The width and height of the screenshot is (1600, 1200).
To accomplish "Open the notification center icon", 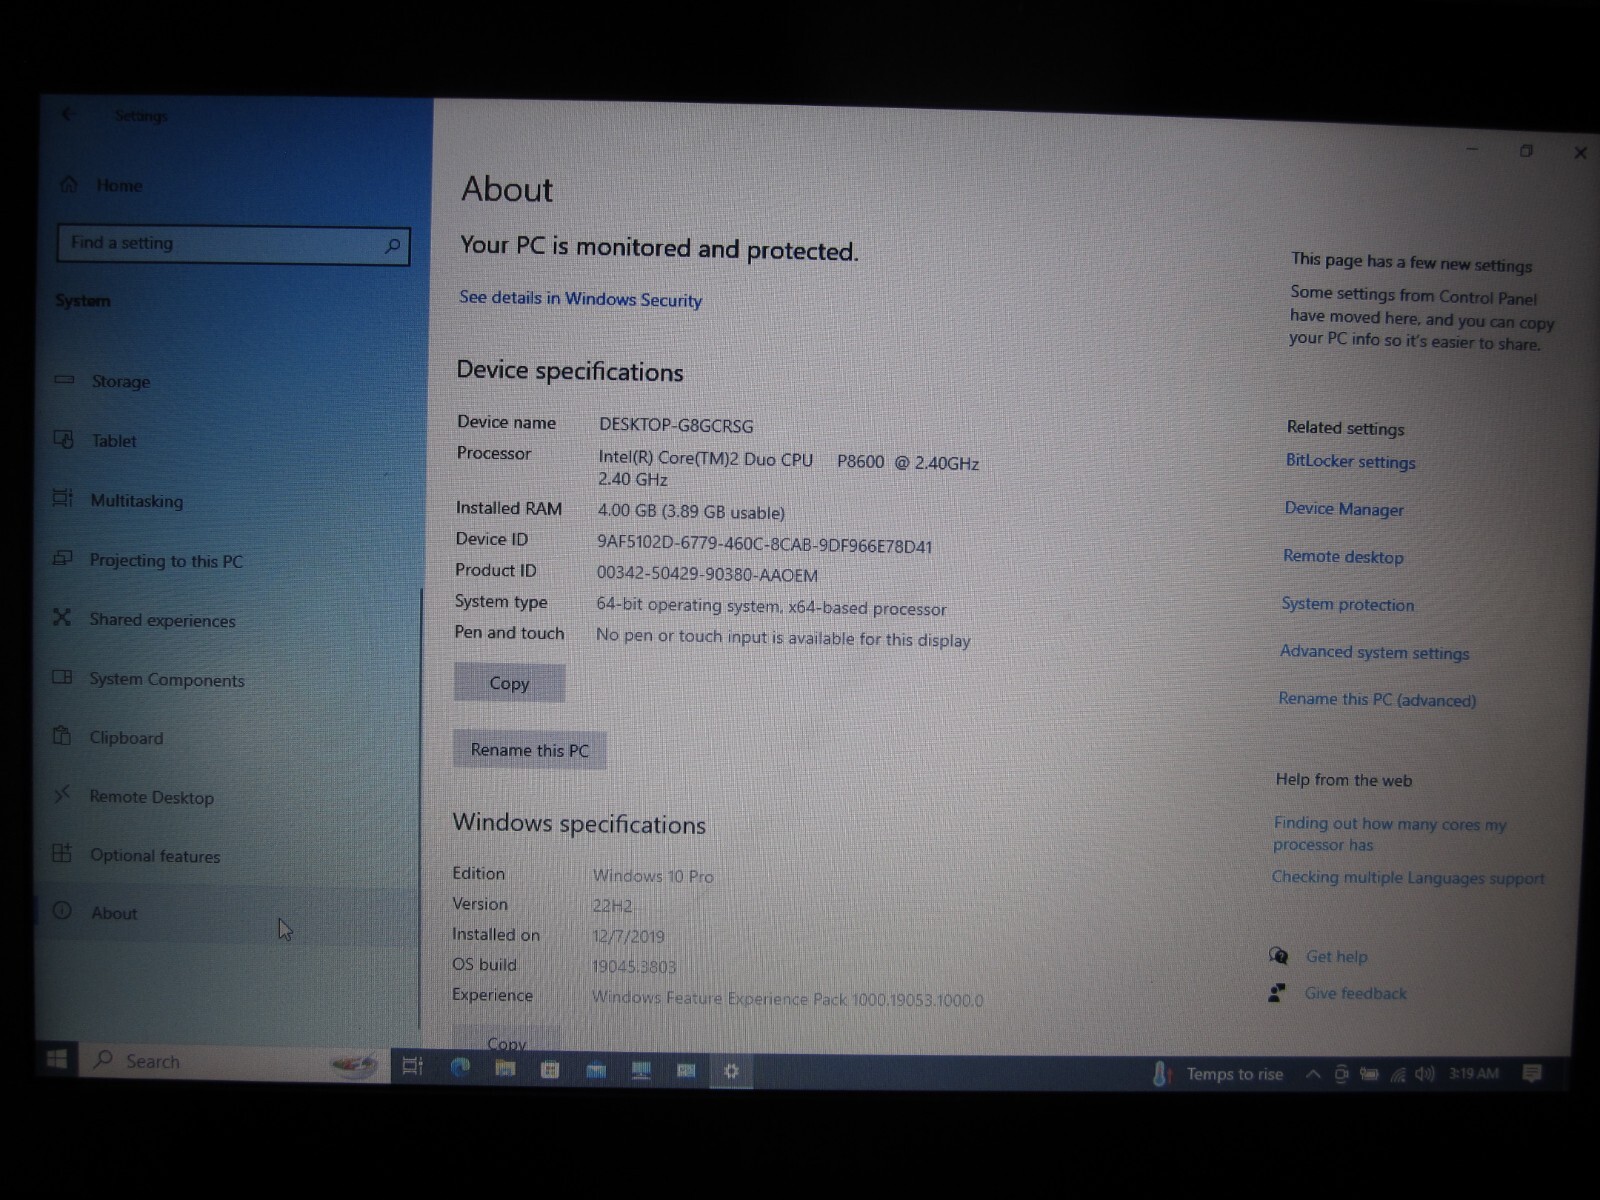I will [1531, 1074].
